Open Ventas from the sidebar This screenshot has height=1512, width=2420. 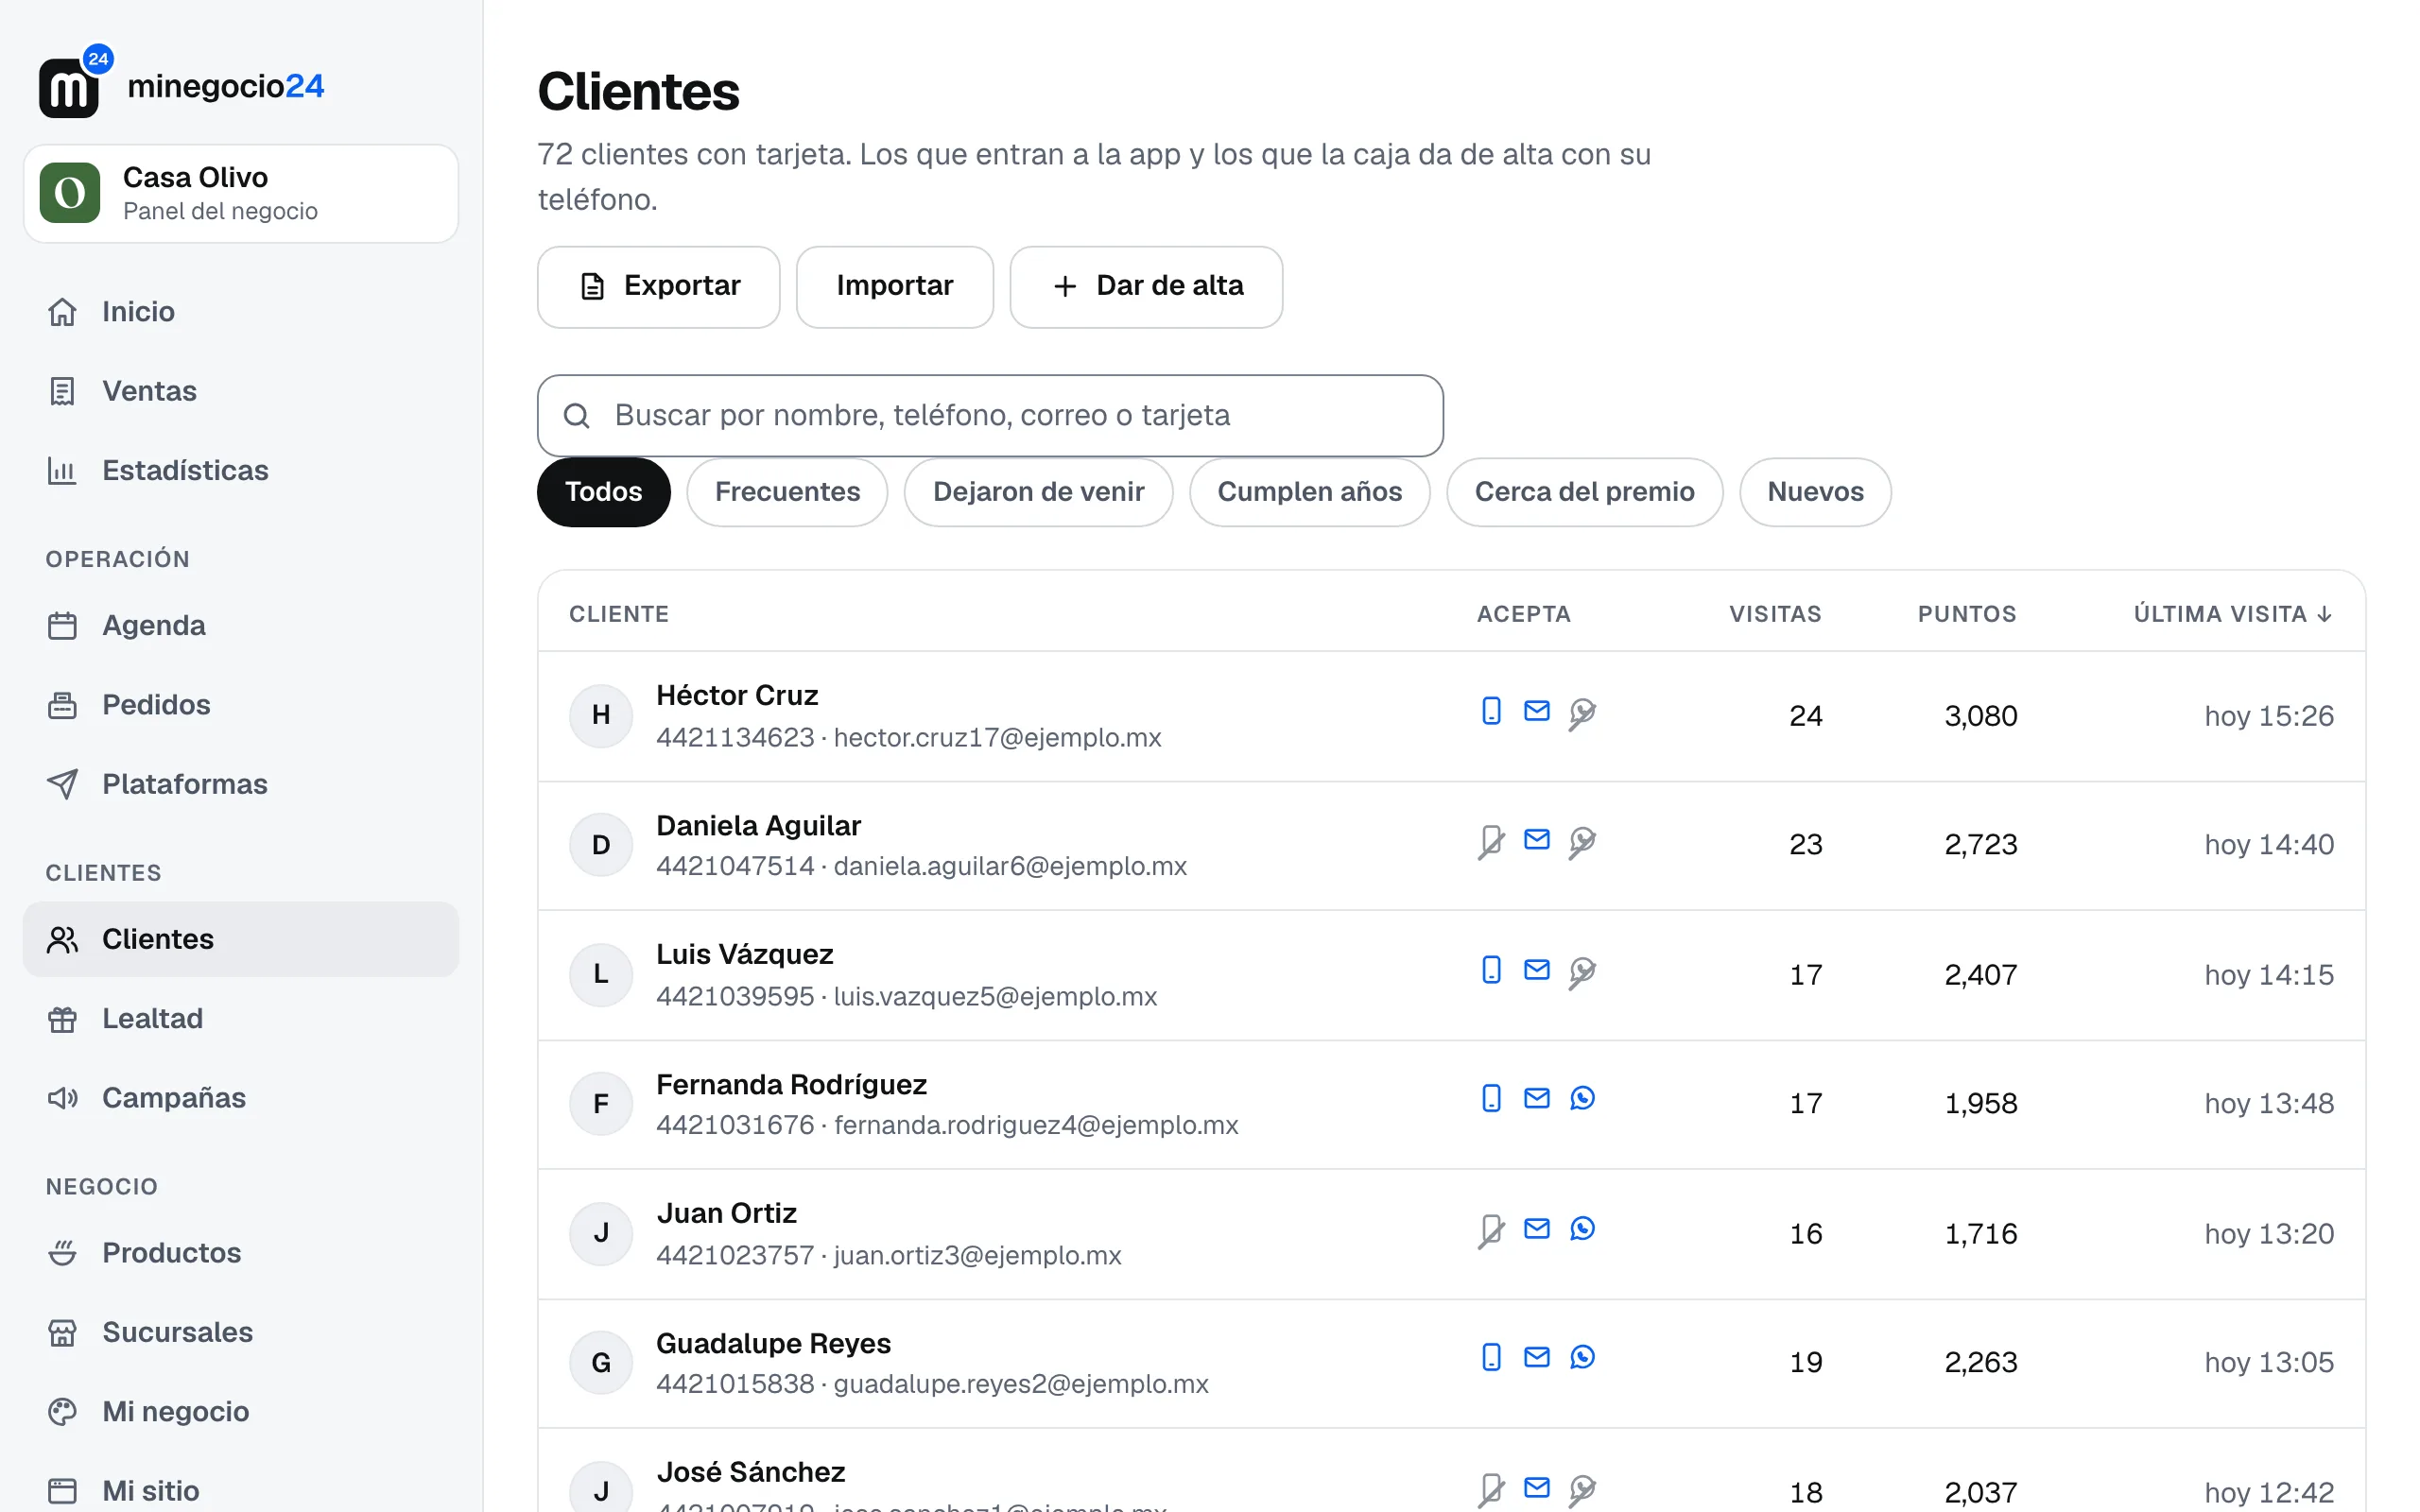point(241,391)
